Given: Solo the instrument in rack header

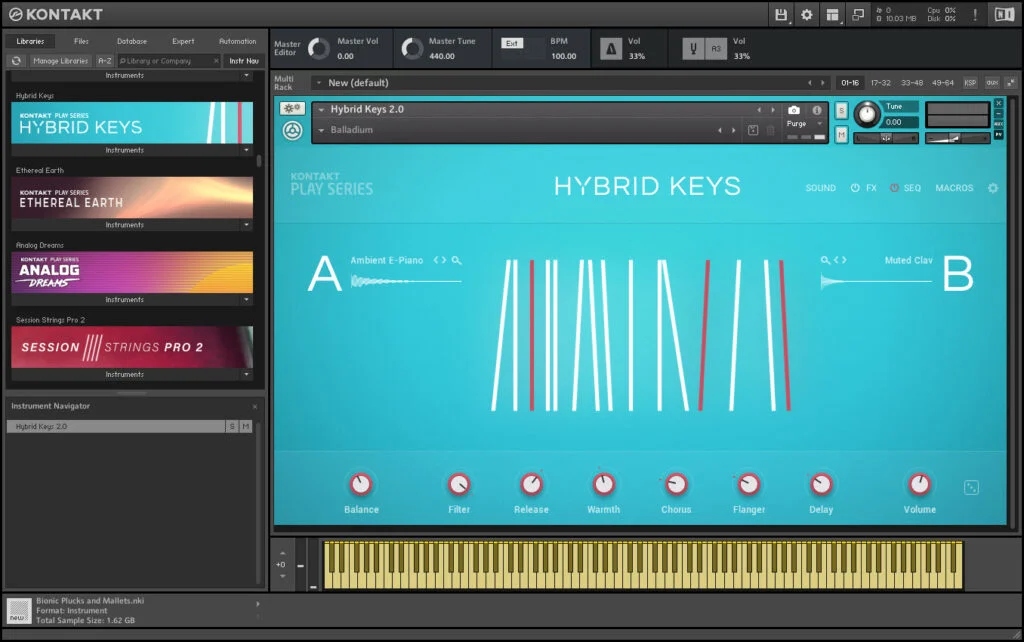Looking at the screenshot, I should 841,110.
